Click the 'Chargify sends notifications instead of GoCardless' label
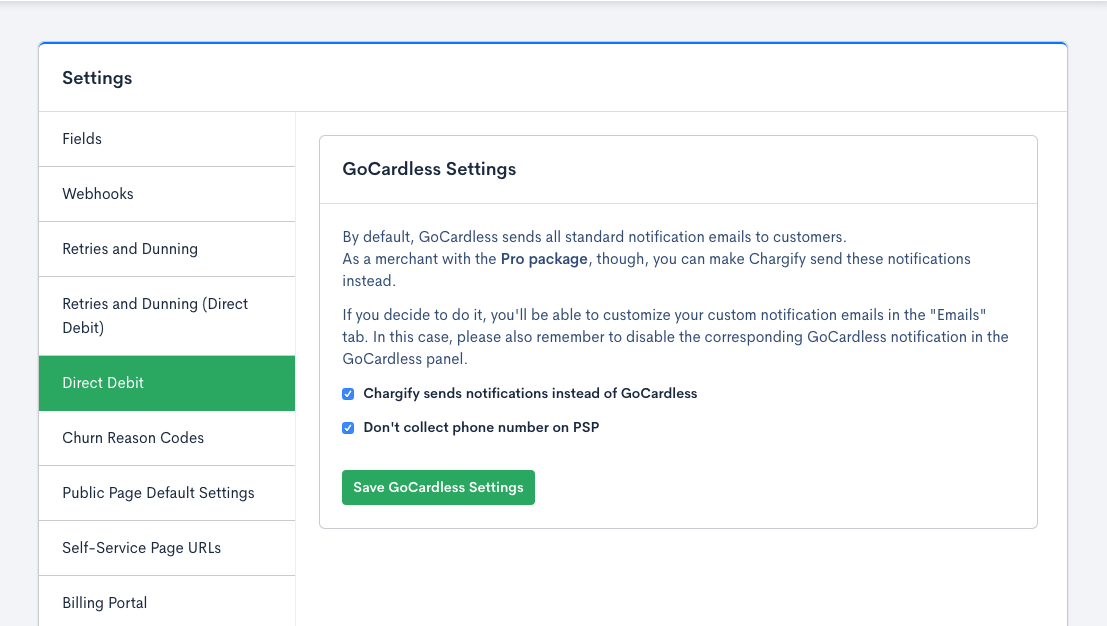 pyautogui.click(x=530, y=394)
